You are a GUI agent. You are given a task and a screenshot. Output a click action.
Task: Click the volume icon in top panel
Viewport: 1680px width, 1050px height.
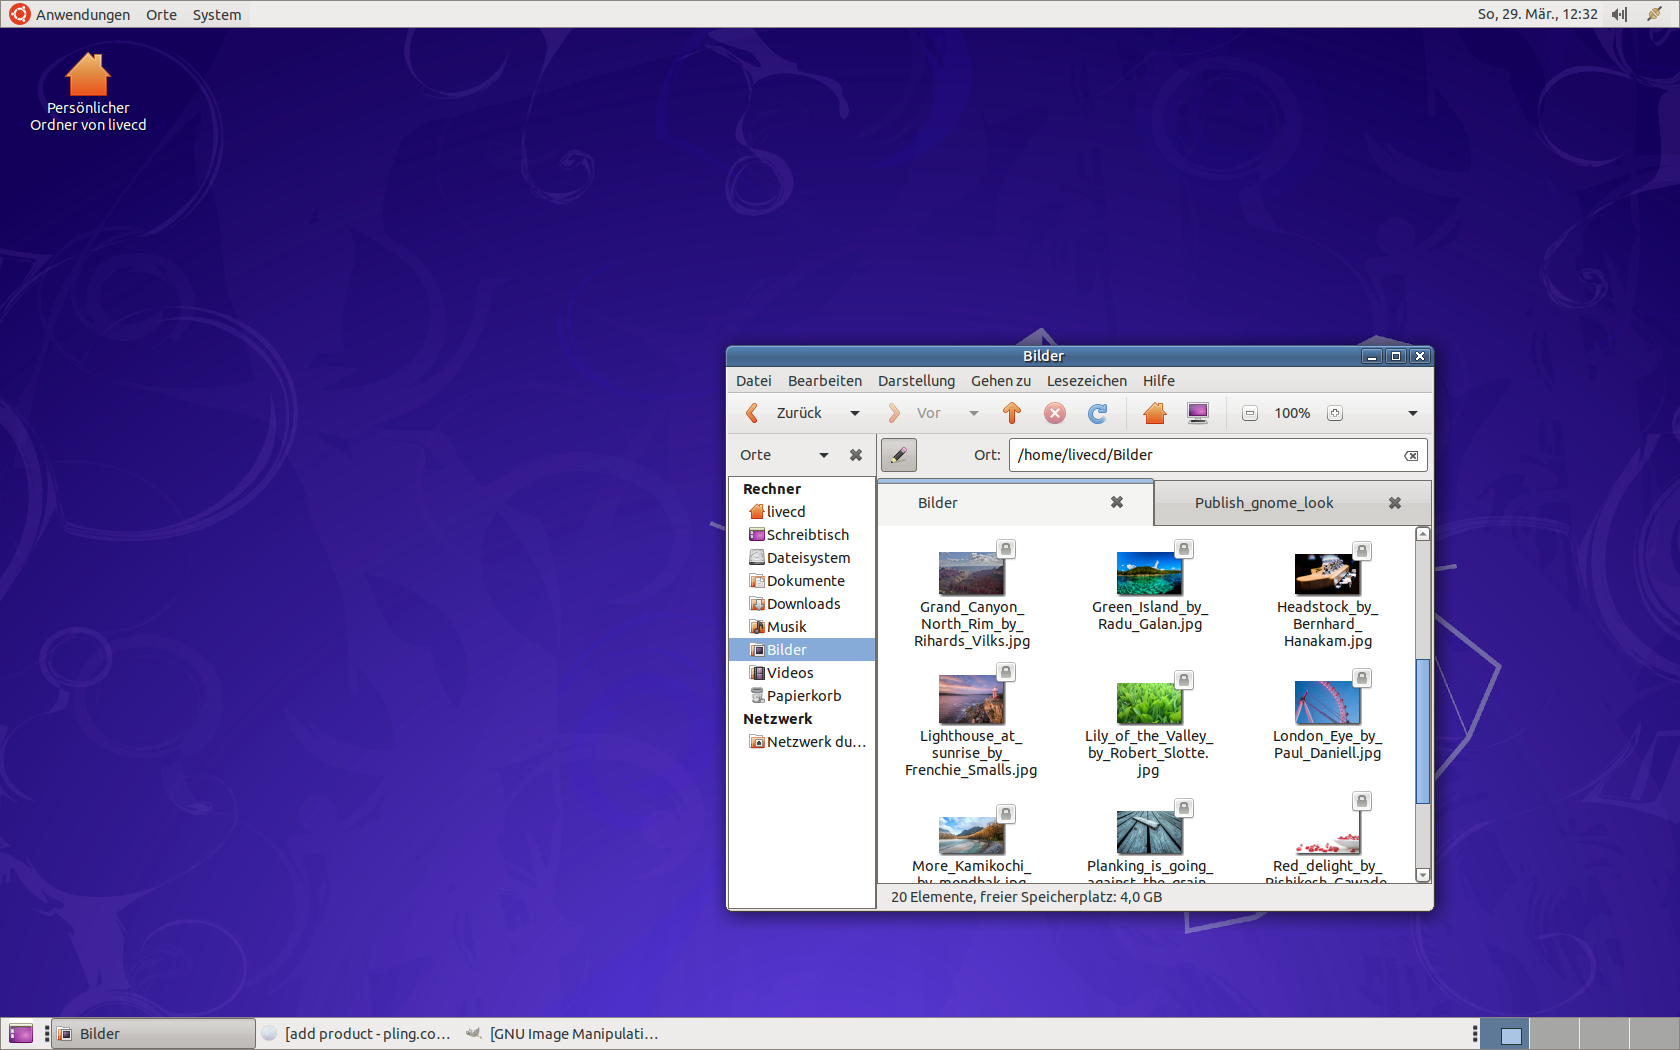(x=1620, y=14)
